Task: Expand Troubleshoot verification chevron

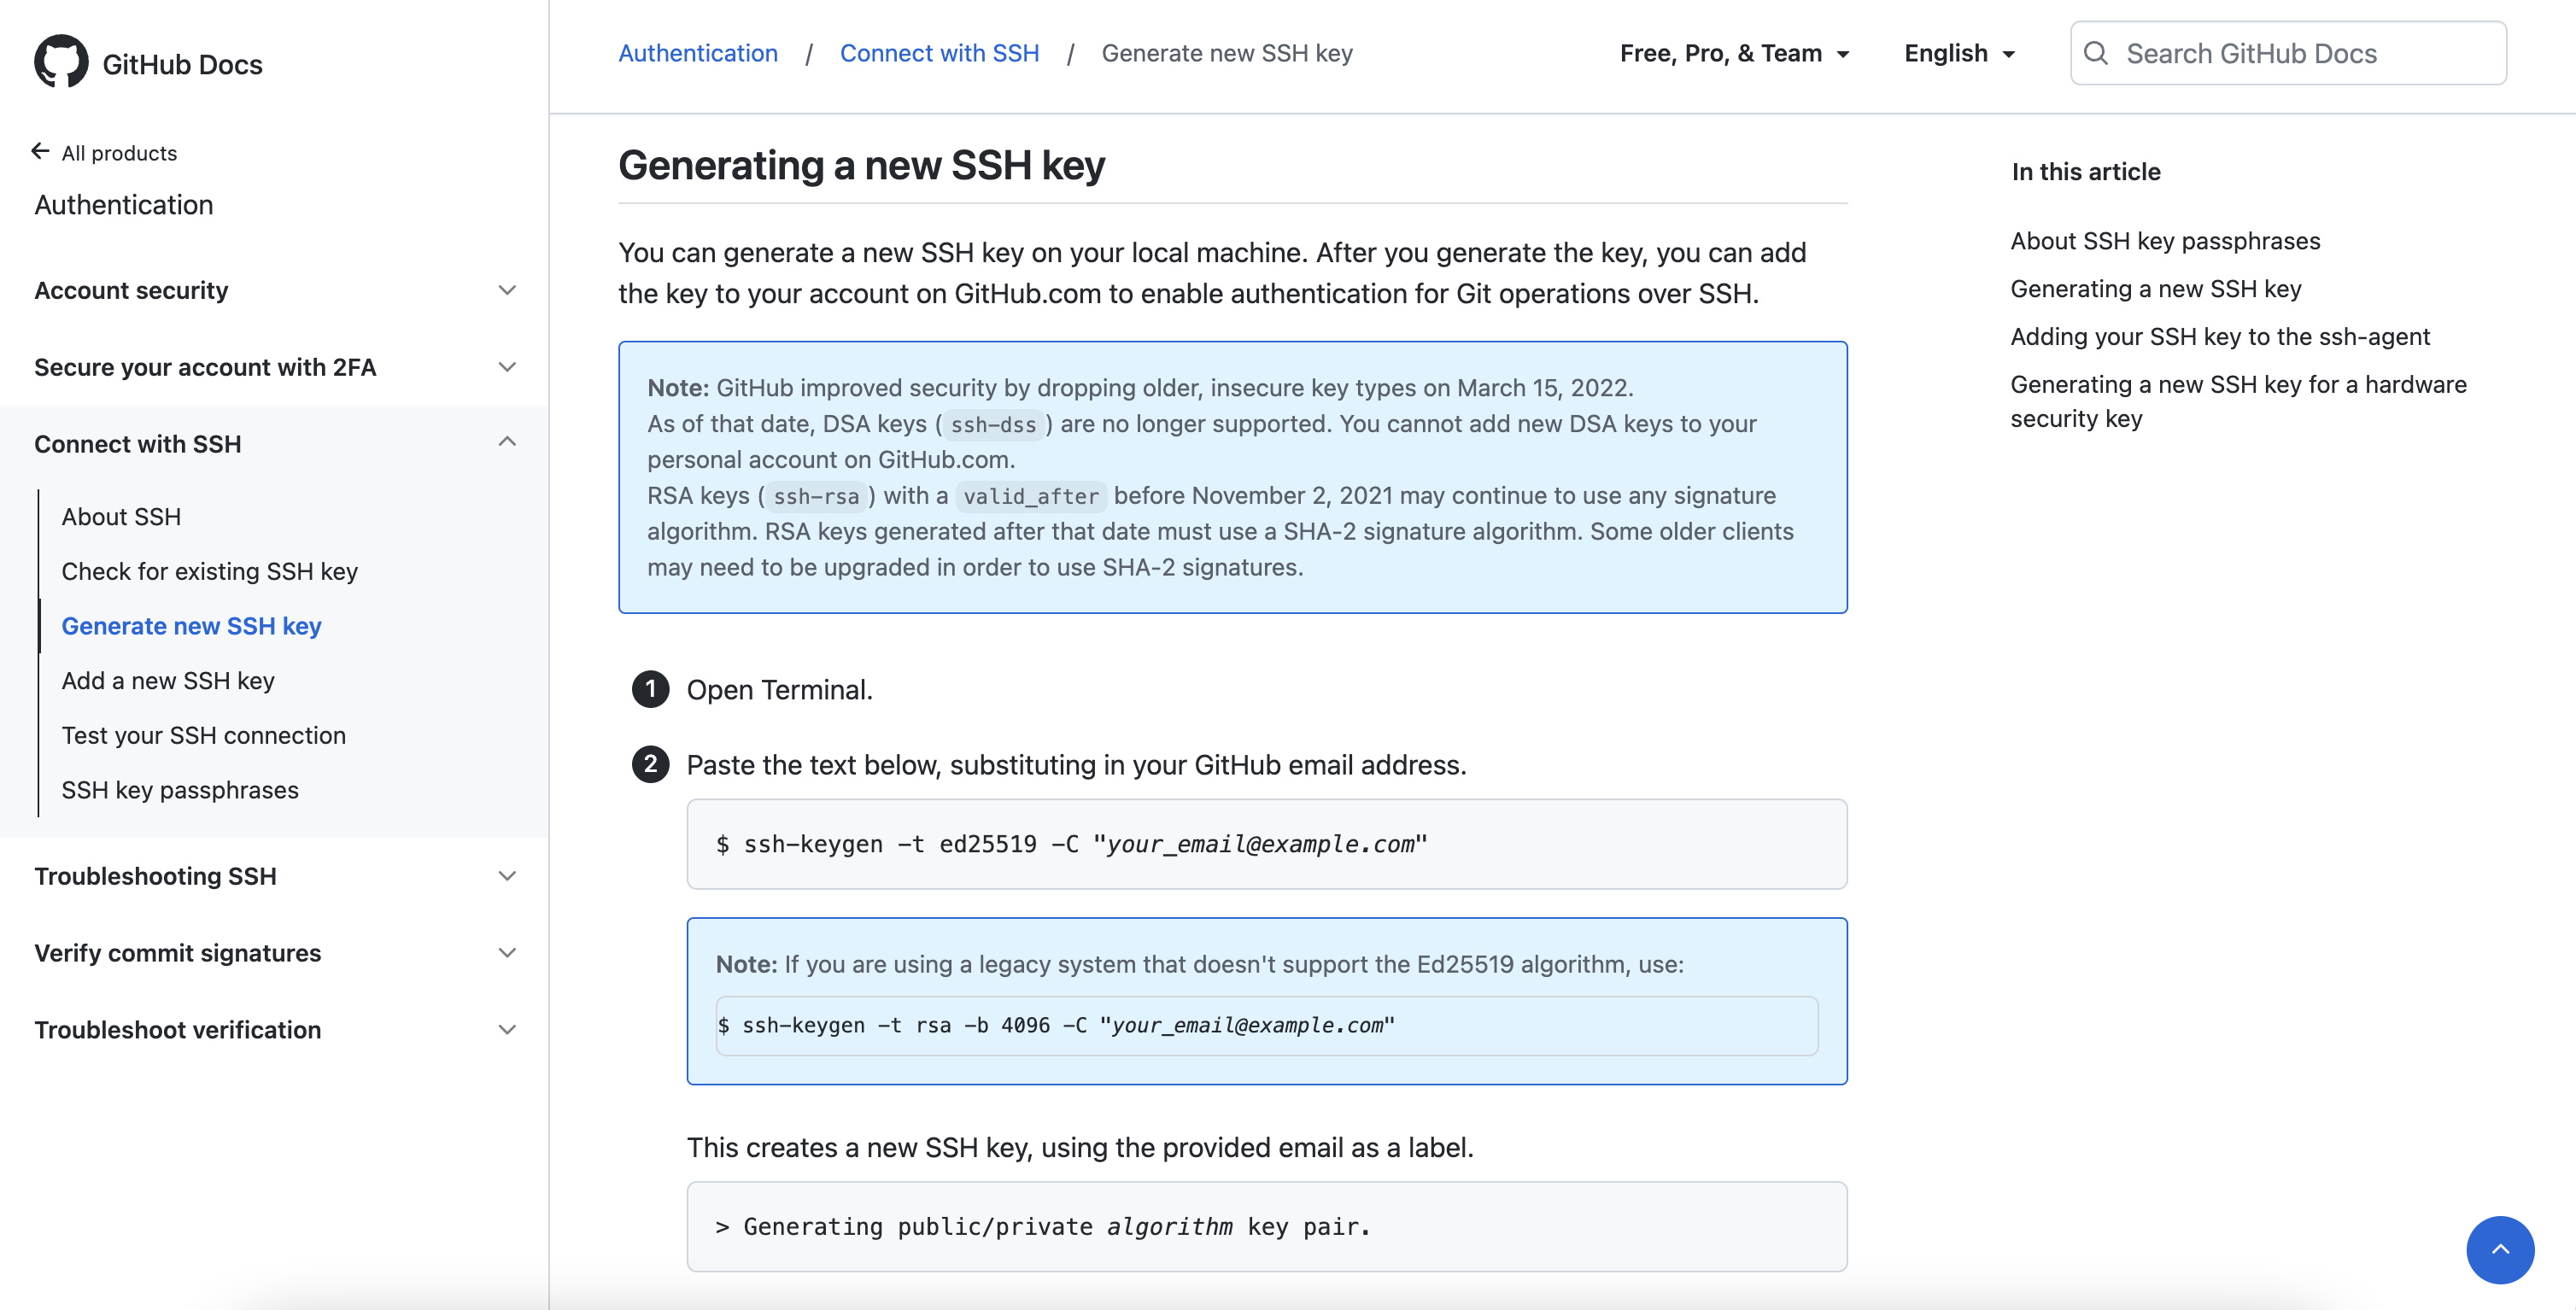Action: coord(507,1030)
